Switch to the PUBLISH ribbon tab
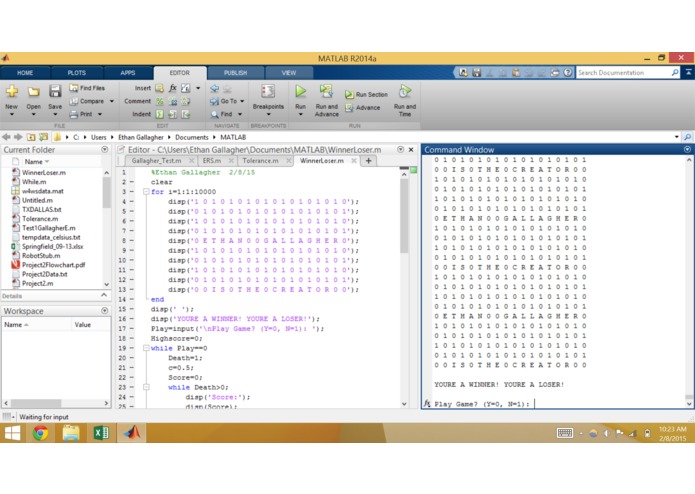This screenshot has width=695, height=494. (x=235, y=73)
